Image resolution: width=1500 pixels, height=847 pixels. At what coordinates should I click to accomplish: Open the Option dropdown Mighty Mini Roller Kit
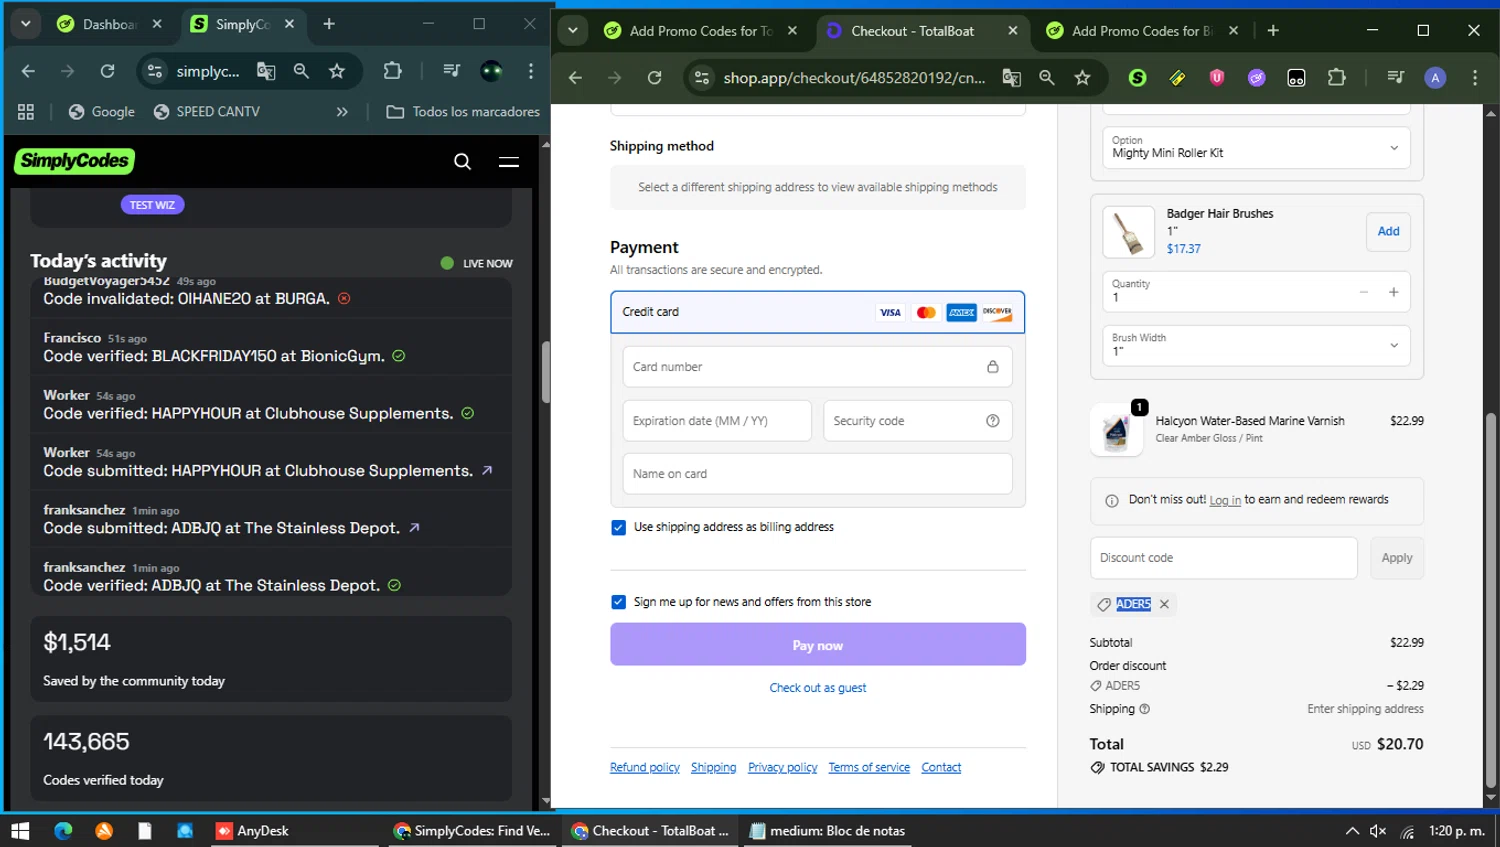click(1257, 148)
